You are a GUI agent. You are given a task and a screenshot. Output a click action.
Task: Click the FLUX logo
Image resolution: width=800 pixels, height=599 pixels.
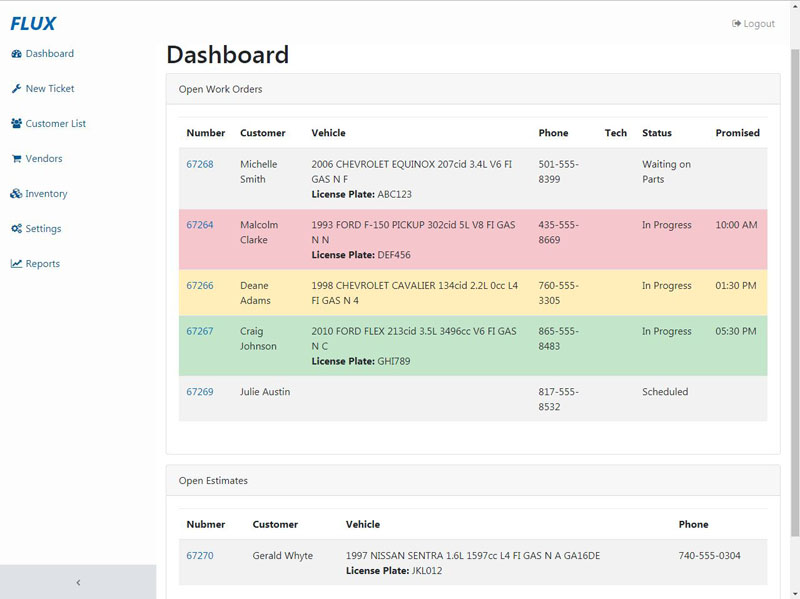(33, 24)
